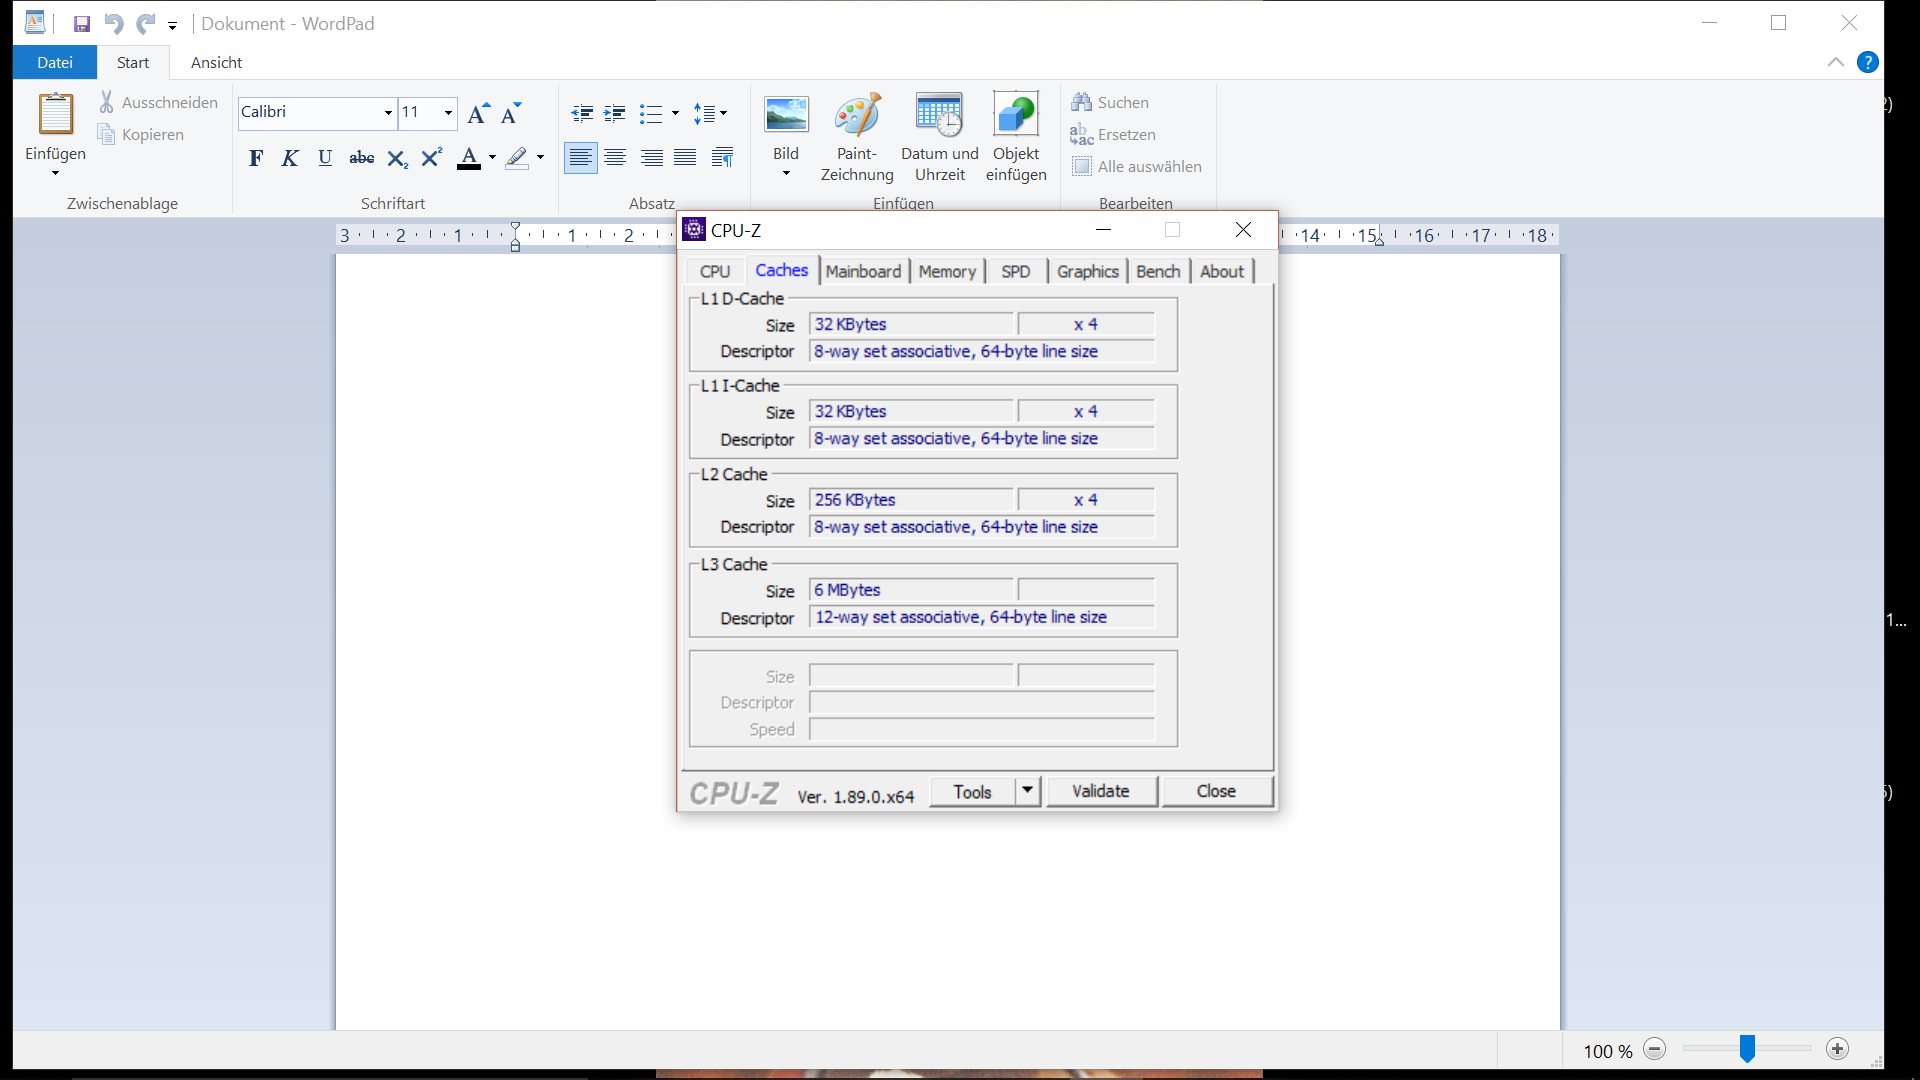Toggle italic formatting with the K button
This screenshot has height=1080, width=1920.
click(290, 158)
